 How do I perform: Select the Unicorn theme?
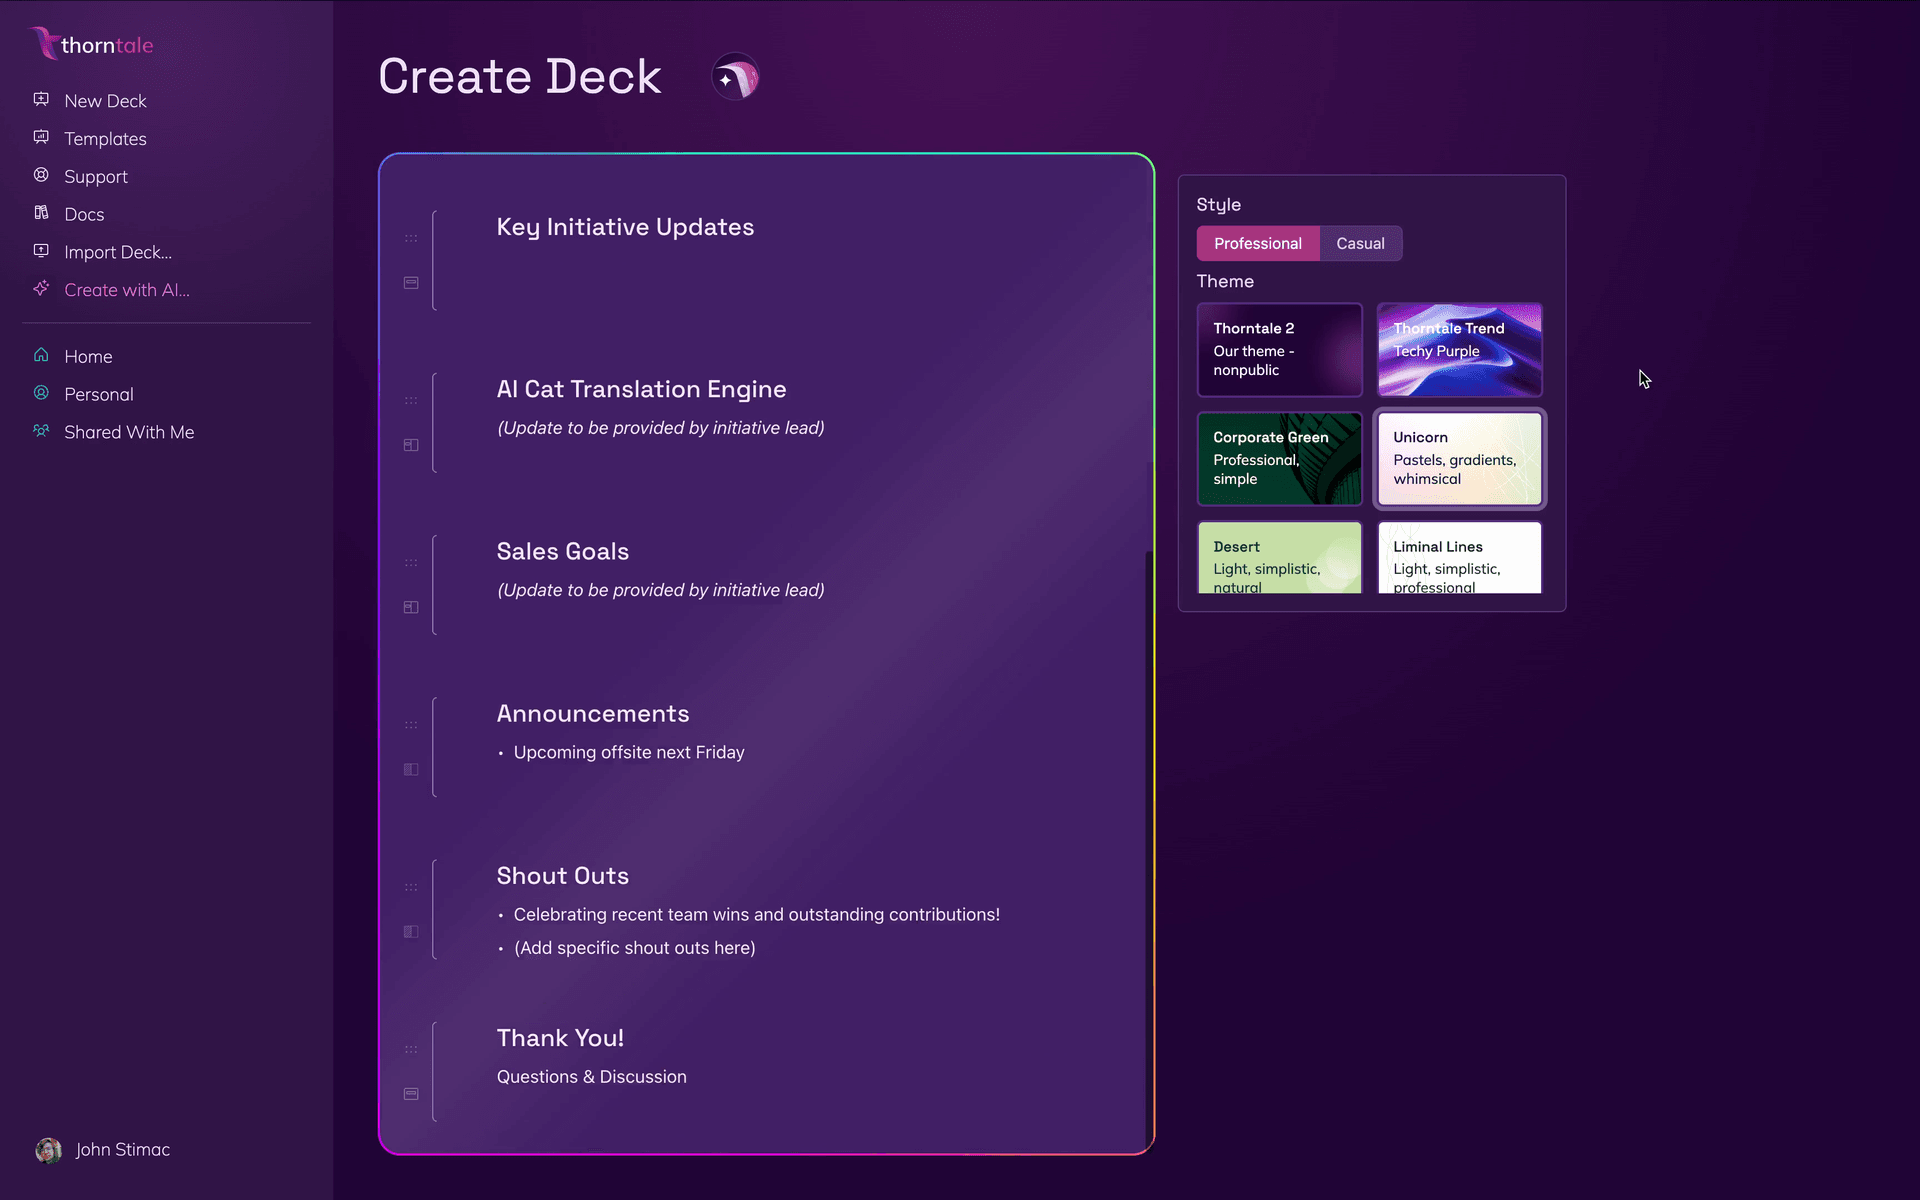click(x=1459, y=458)
